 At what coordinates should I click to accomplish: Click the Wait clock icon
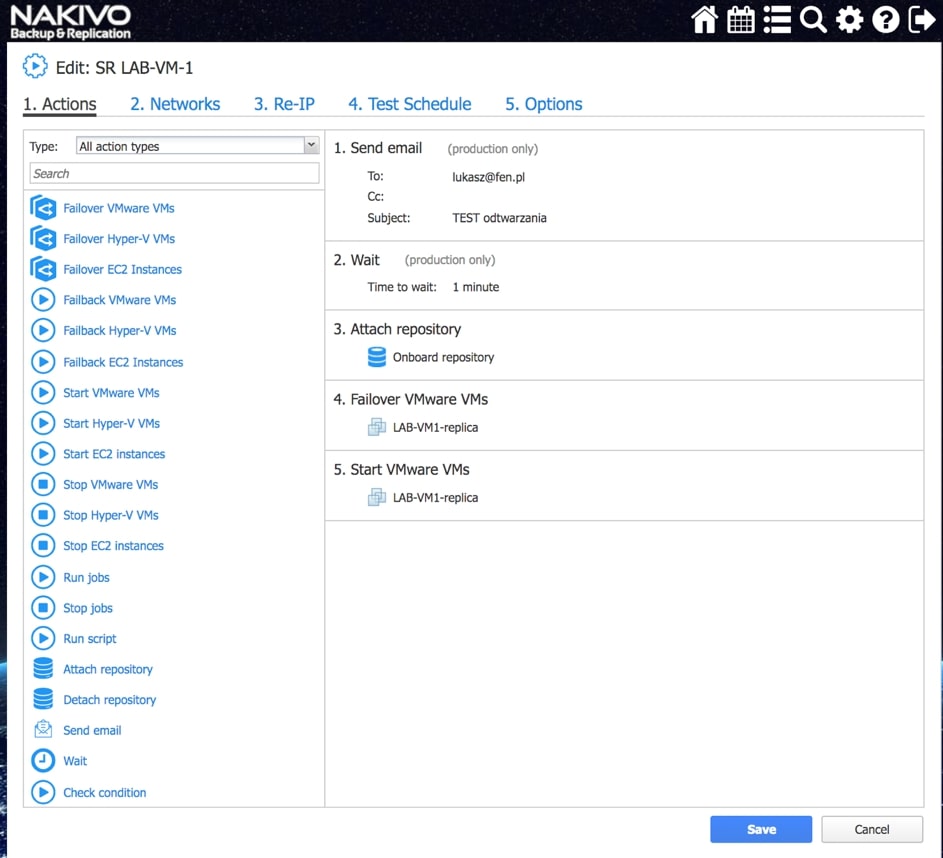43,761
